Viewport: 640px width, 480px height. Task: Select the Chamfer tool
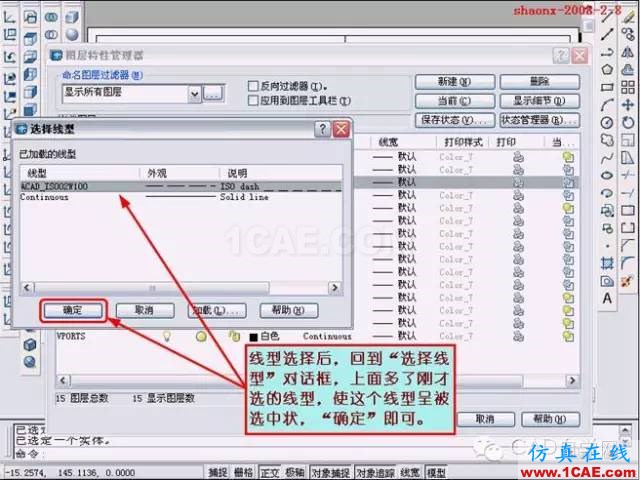[x=628, y=246]
